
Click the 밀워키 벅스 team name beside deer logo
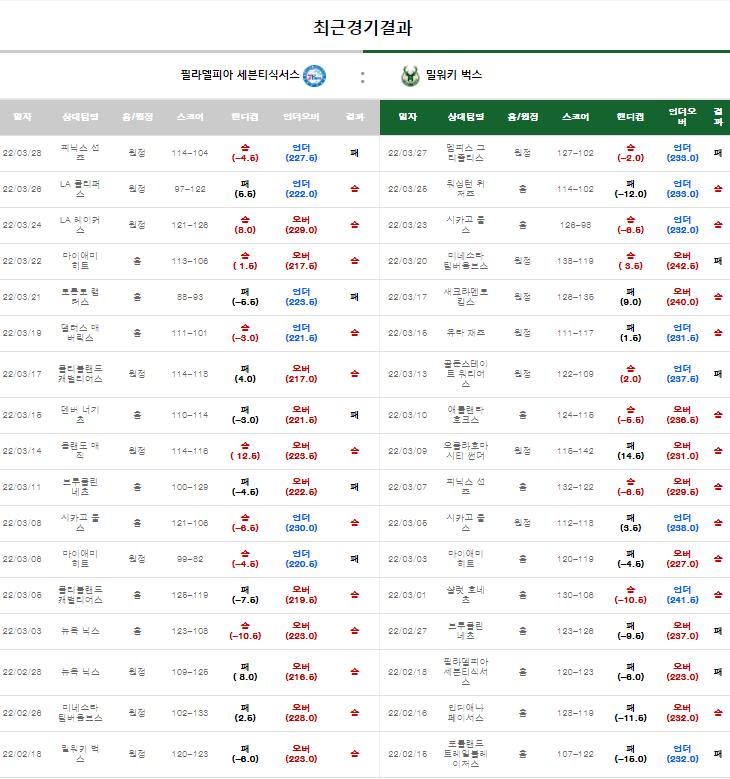454,75
